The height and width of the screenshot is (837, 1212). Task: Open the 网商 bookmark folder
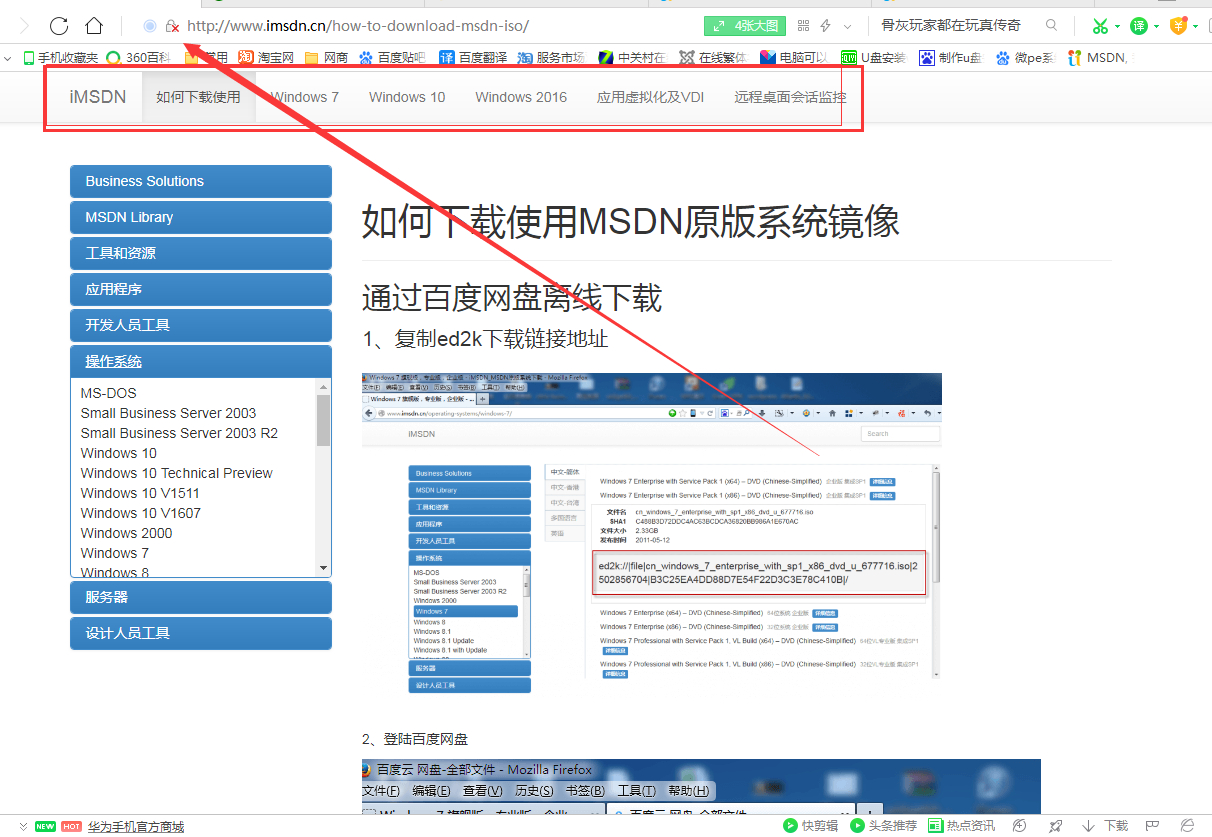pos(326,58)
